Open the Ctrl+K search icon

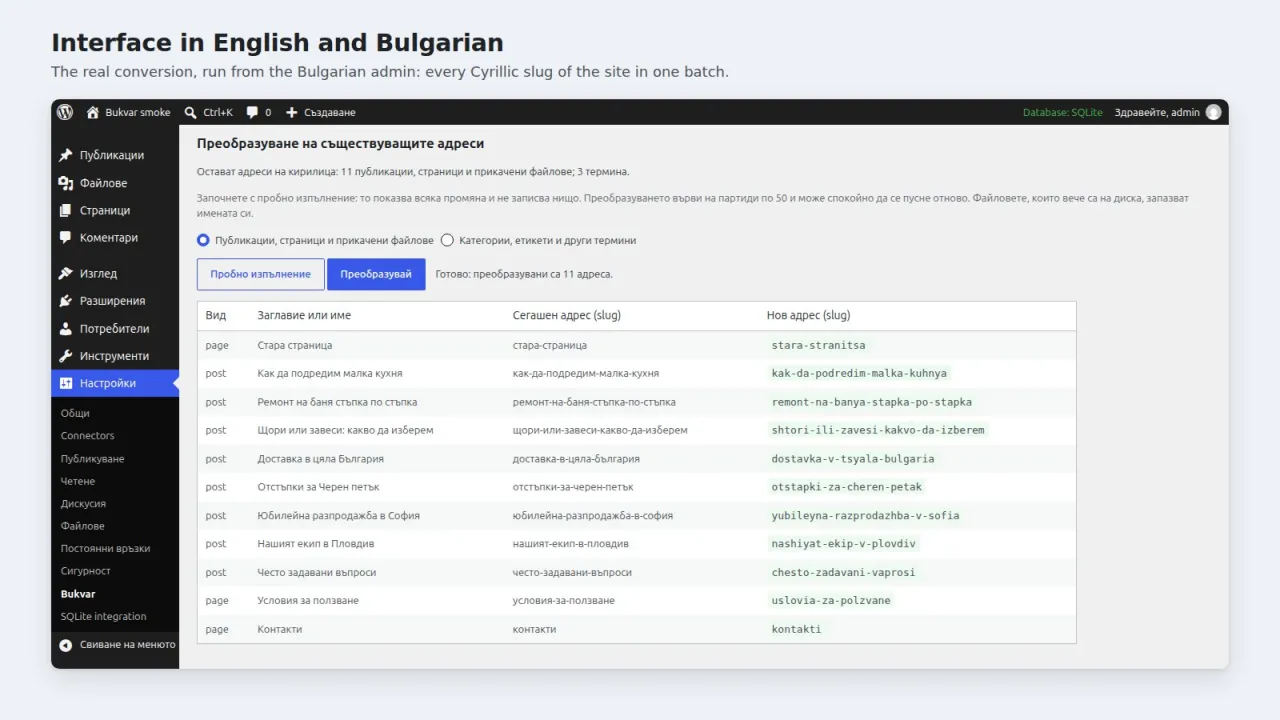[191, 112]
